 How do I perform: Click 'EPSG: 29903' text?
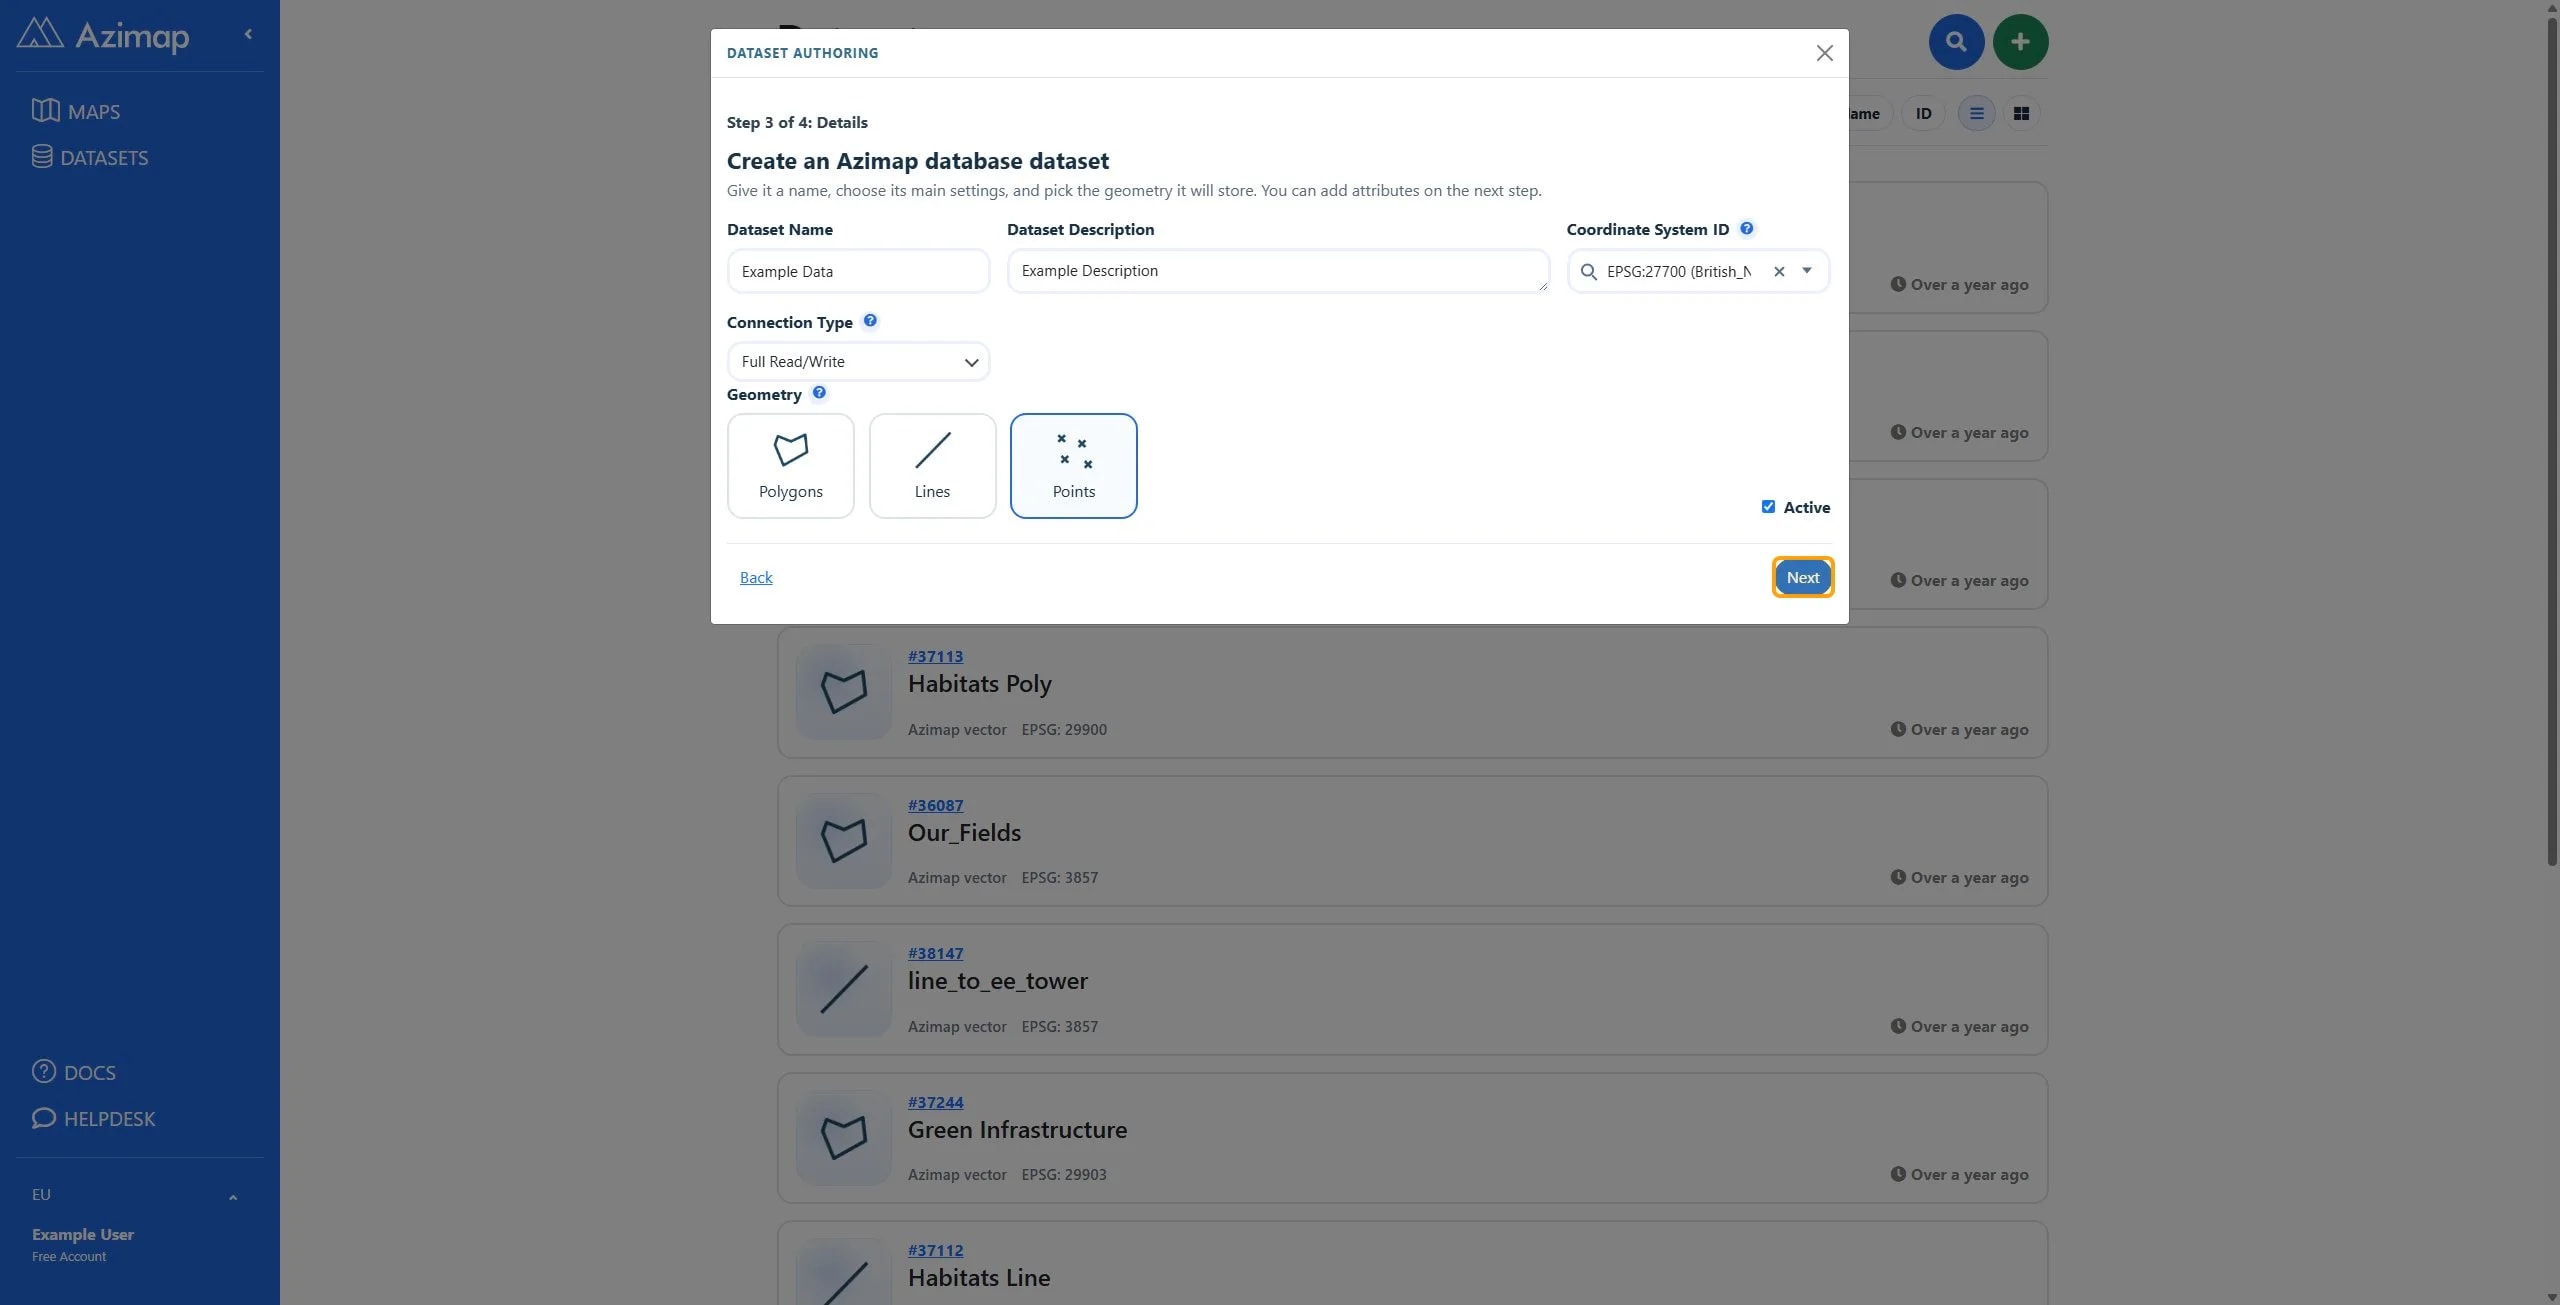pos(1063,1174)
